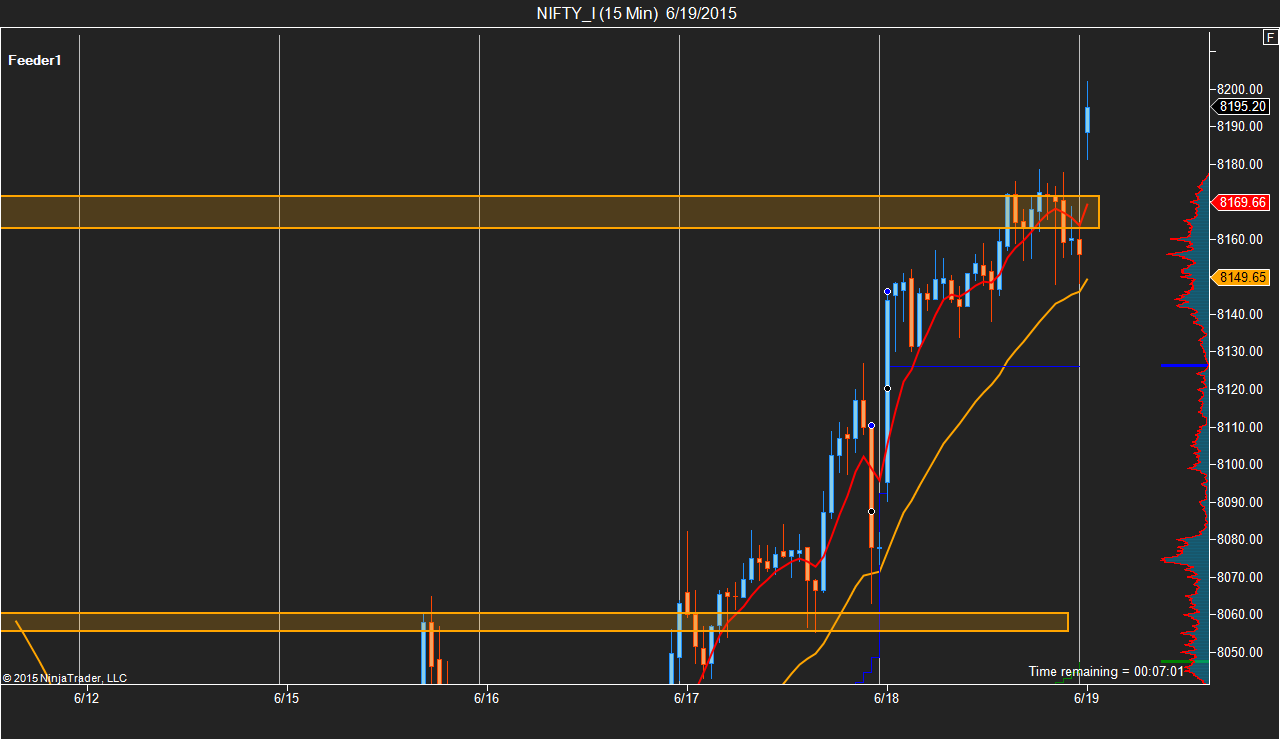Click the chart title NIFTY_I (15 Min)

[596, 13]
